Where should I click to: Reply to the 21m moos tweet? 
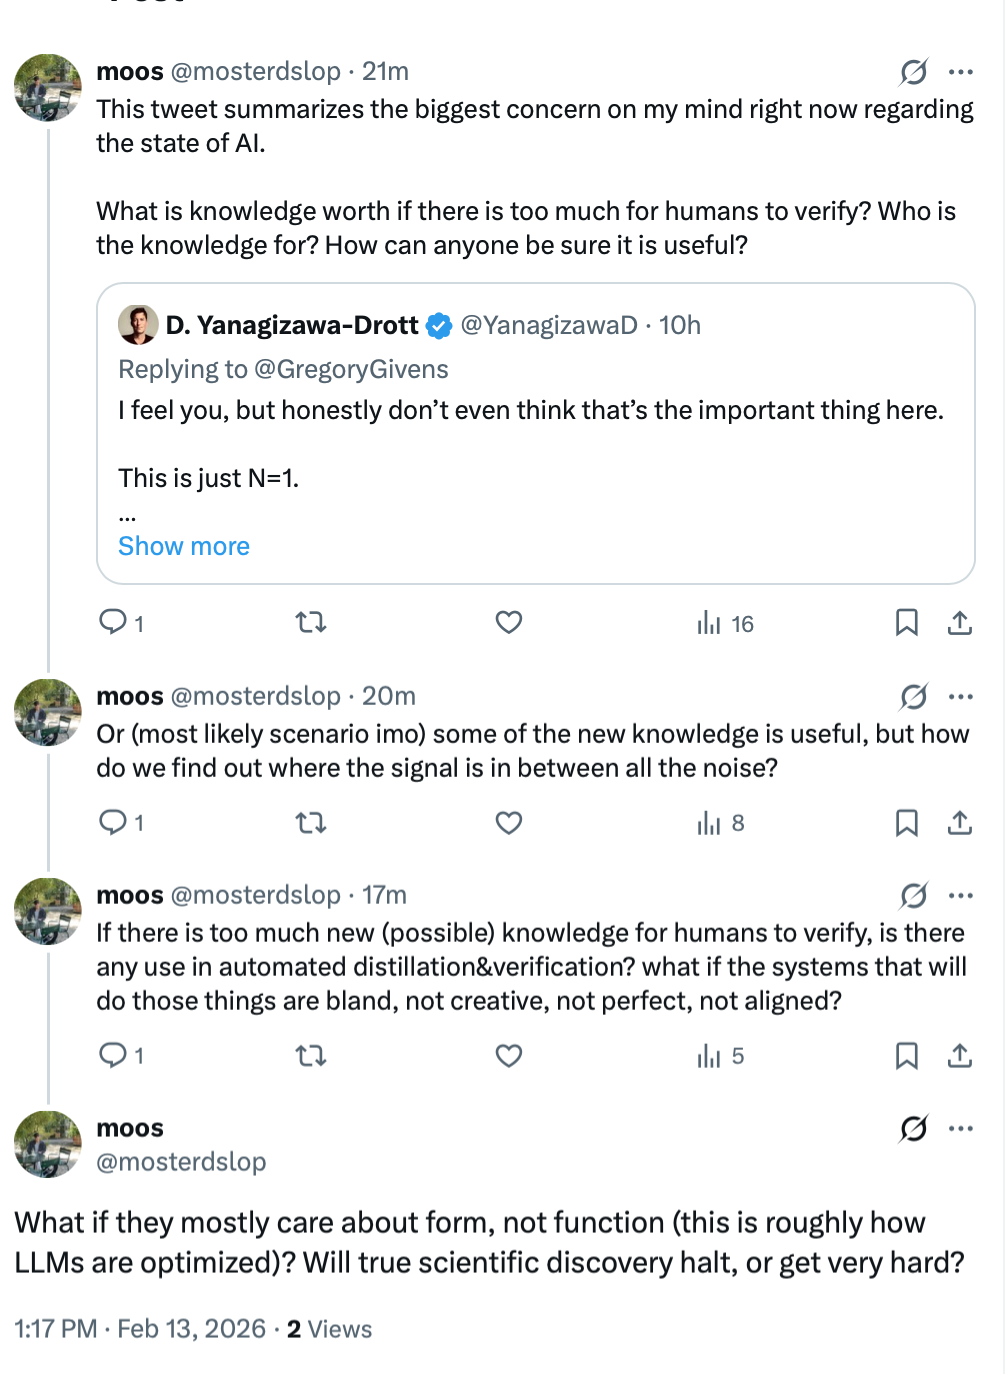112,623
